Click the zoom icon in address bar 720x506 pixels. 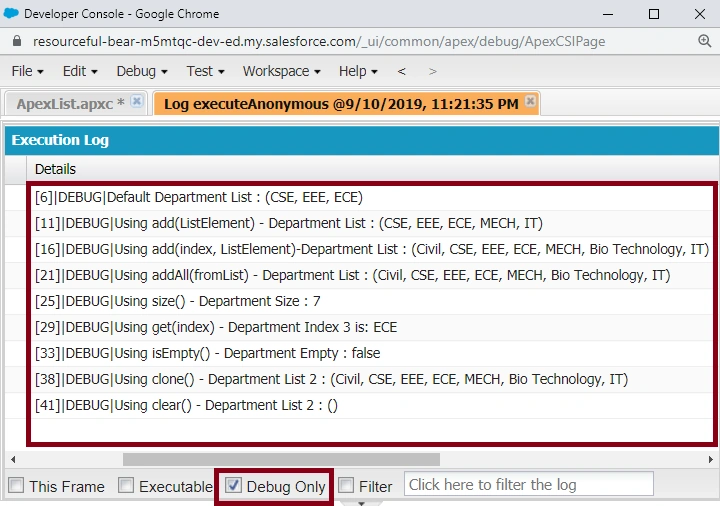(704, 41)
